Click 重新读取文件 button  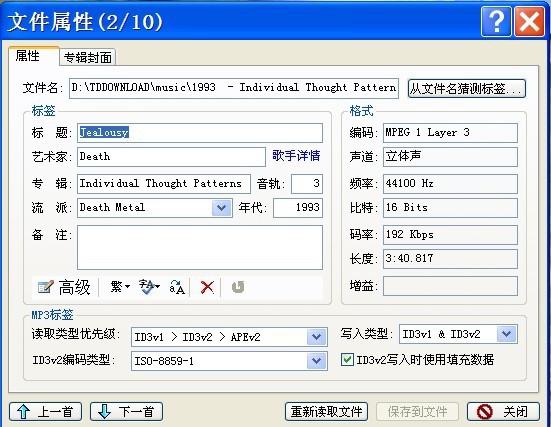[326, 412]
